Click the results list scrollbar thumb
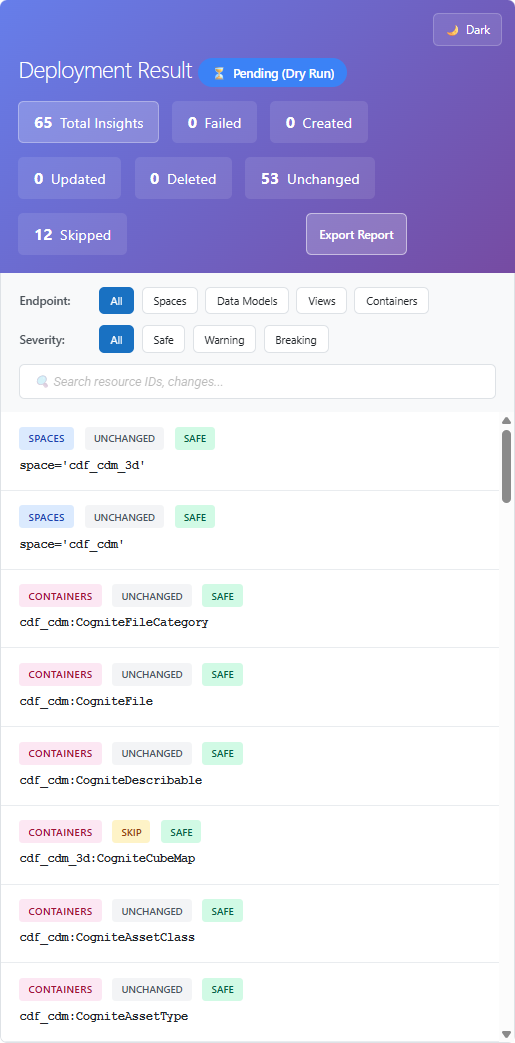 (x=506, y=466)
